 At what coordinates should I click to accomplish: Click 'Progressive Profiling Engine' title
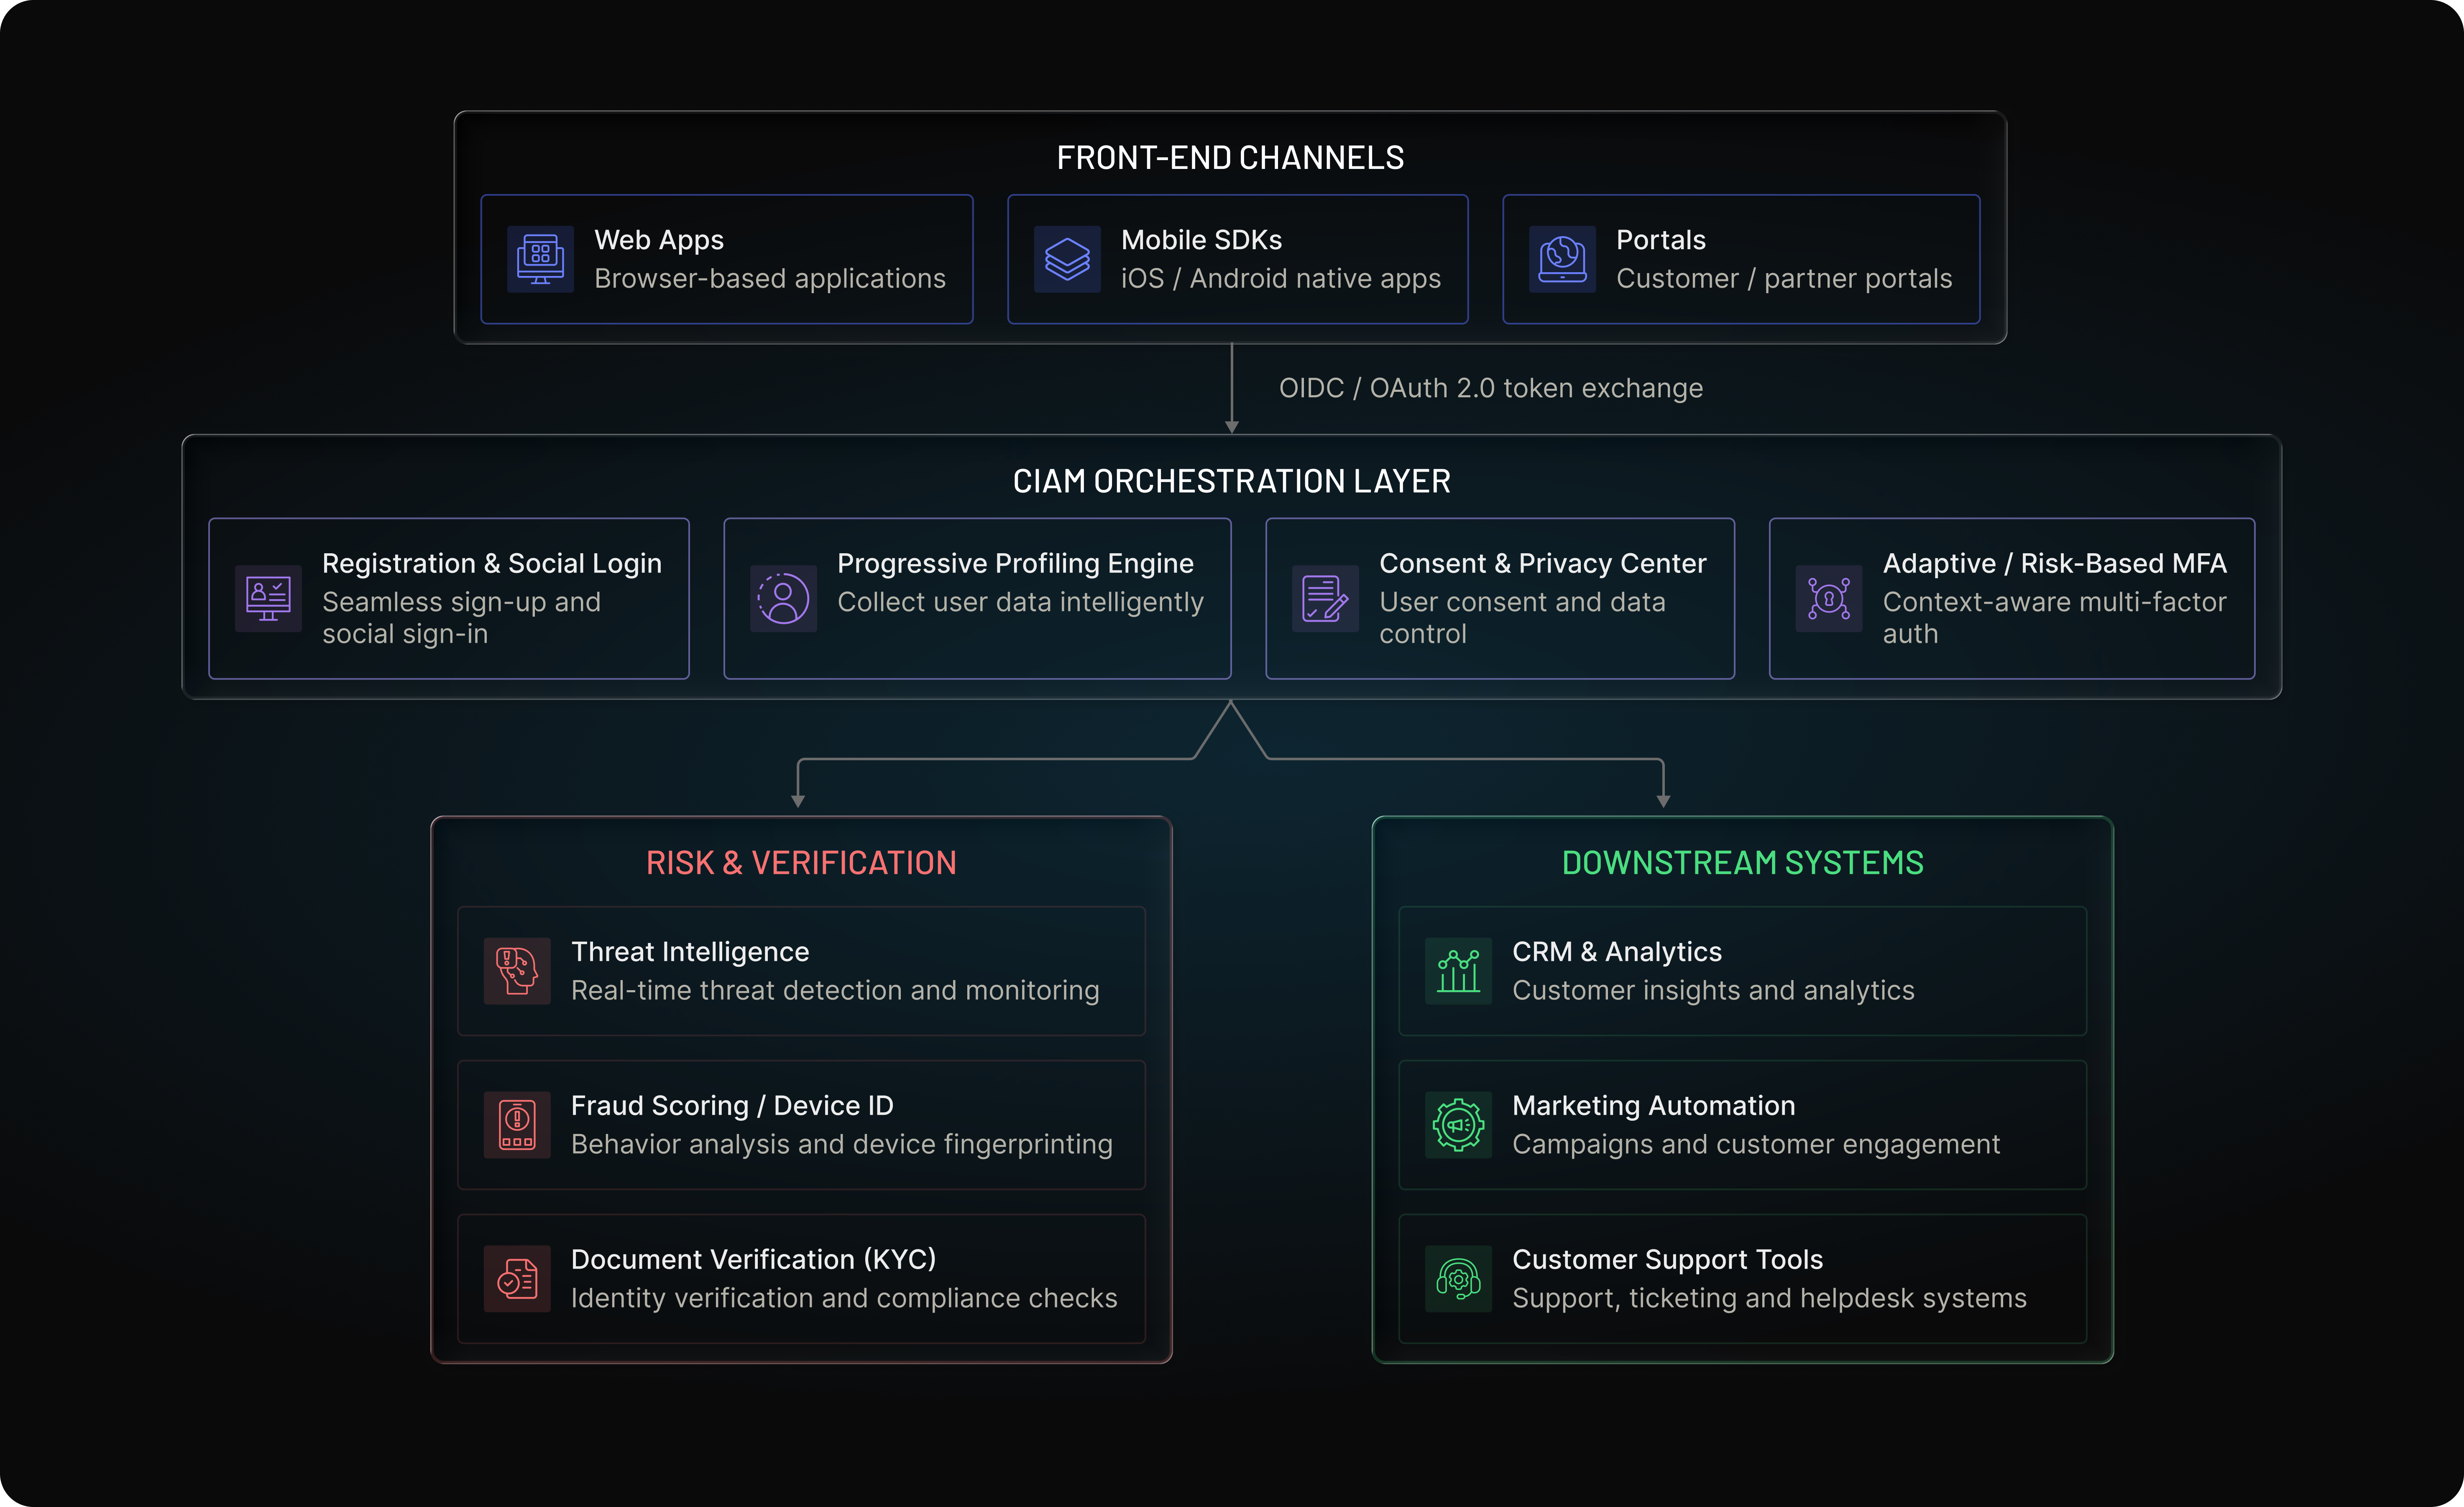[1015, 564]
